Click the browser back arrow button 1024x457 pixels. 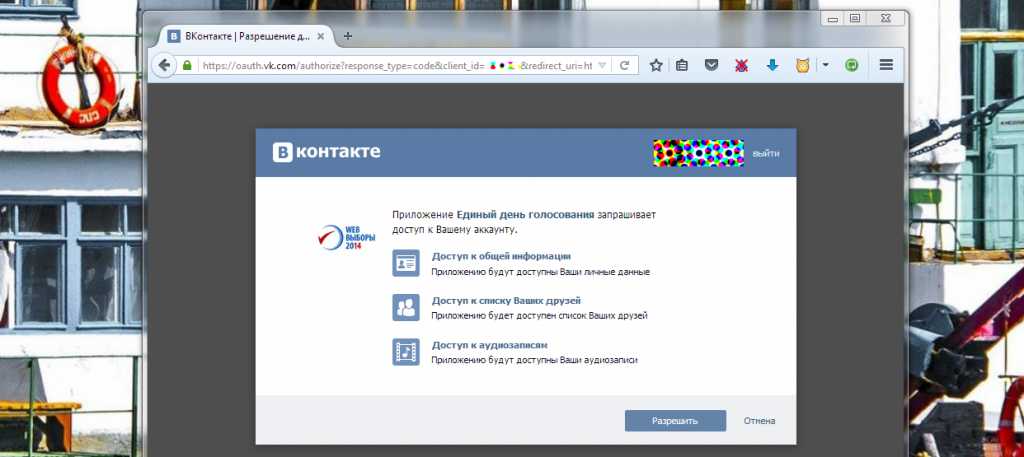(x=164, y=65)
